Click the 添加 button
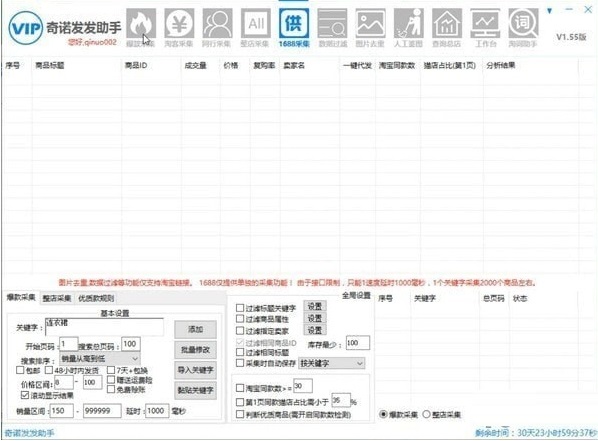598x441 pixels. coord(195,329)
